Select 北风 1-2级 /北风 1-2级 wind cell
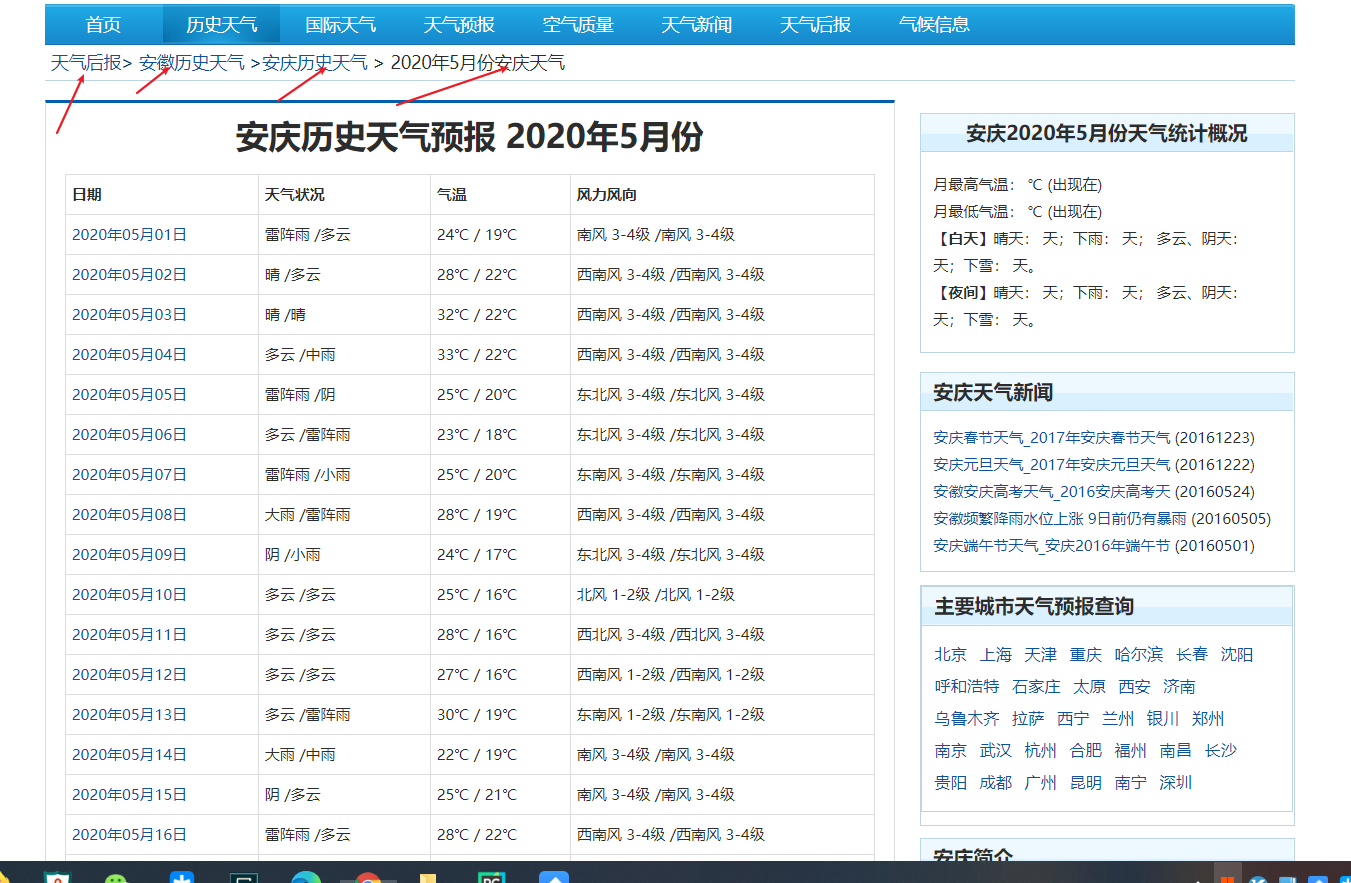1351x883 pixels. pos(722,595)
